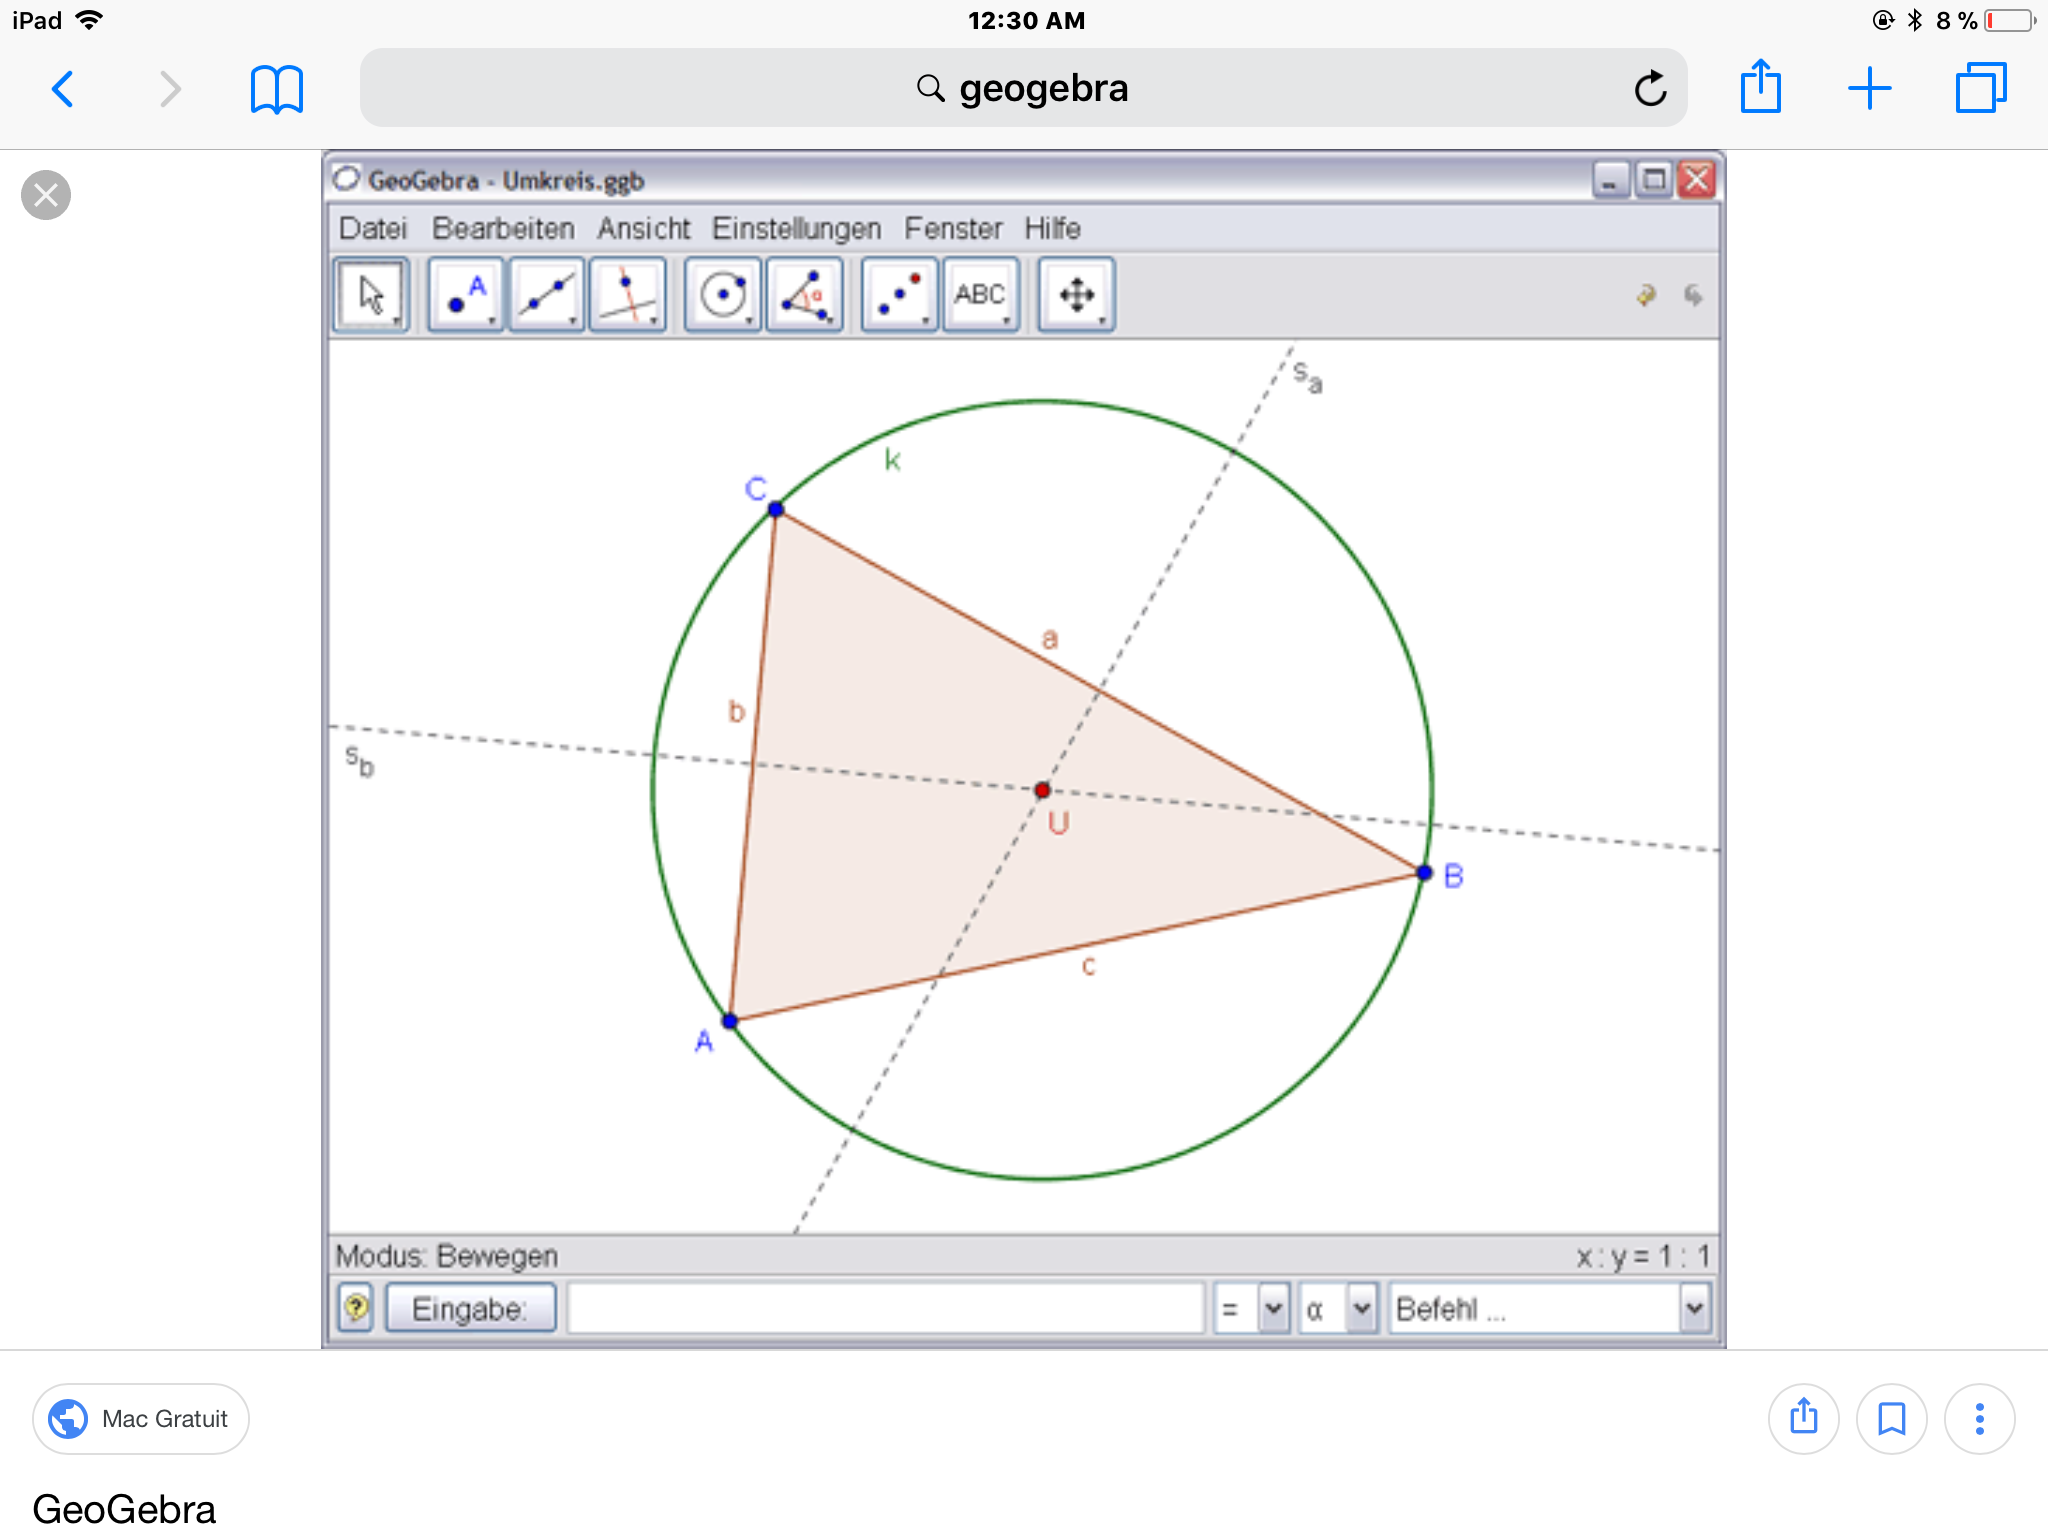Select the Perpendicular line tool

pos(628,295)
